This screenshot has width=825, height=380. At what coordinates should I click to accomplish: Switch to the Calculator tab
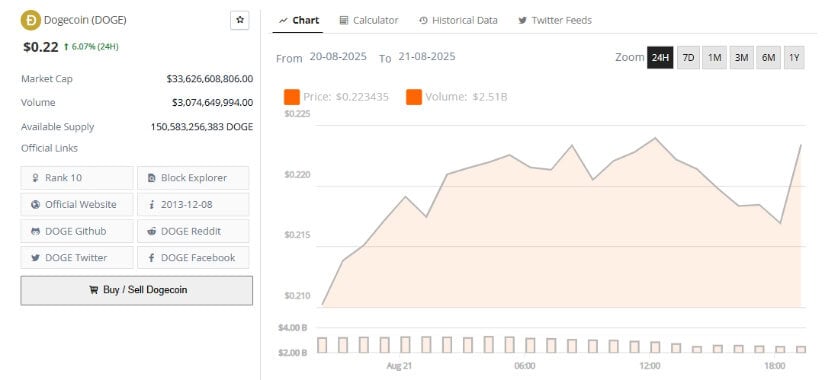369,21
